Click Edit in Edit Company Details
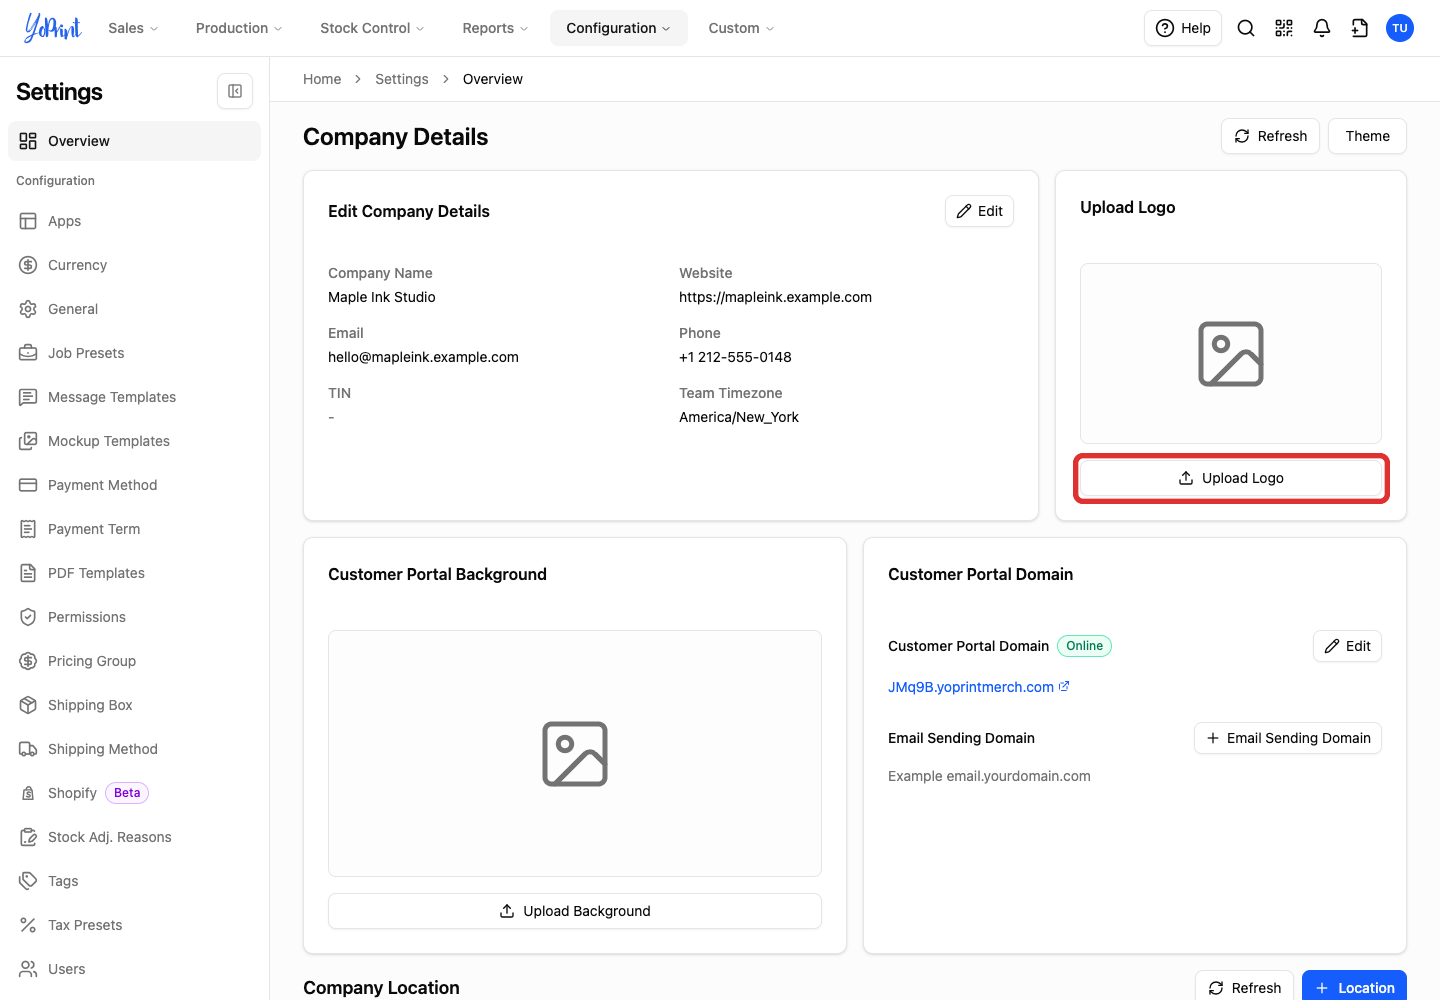Viewport: 1440px width, 1000px height. pyautogui.click(x=979, y=211)
